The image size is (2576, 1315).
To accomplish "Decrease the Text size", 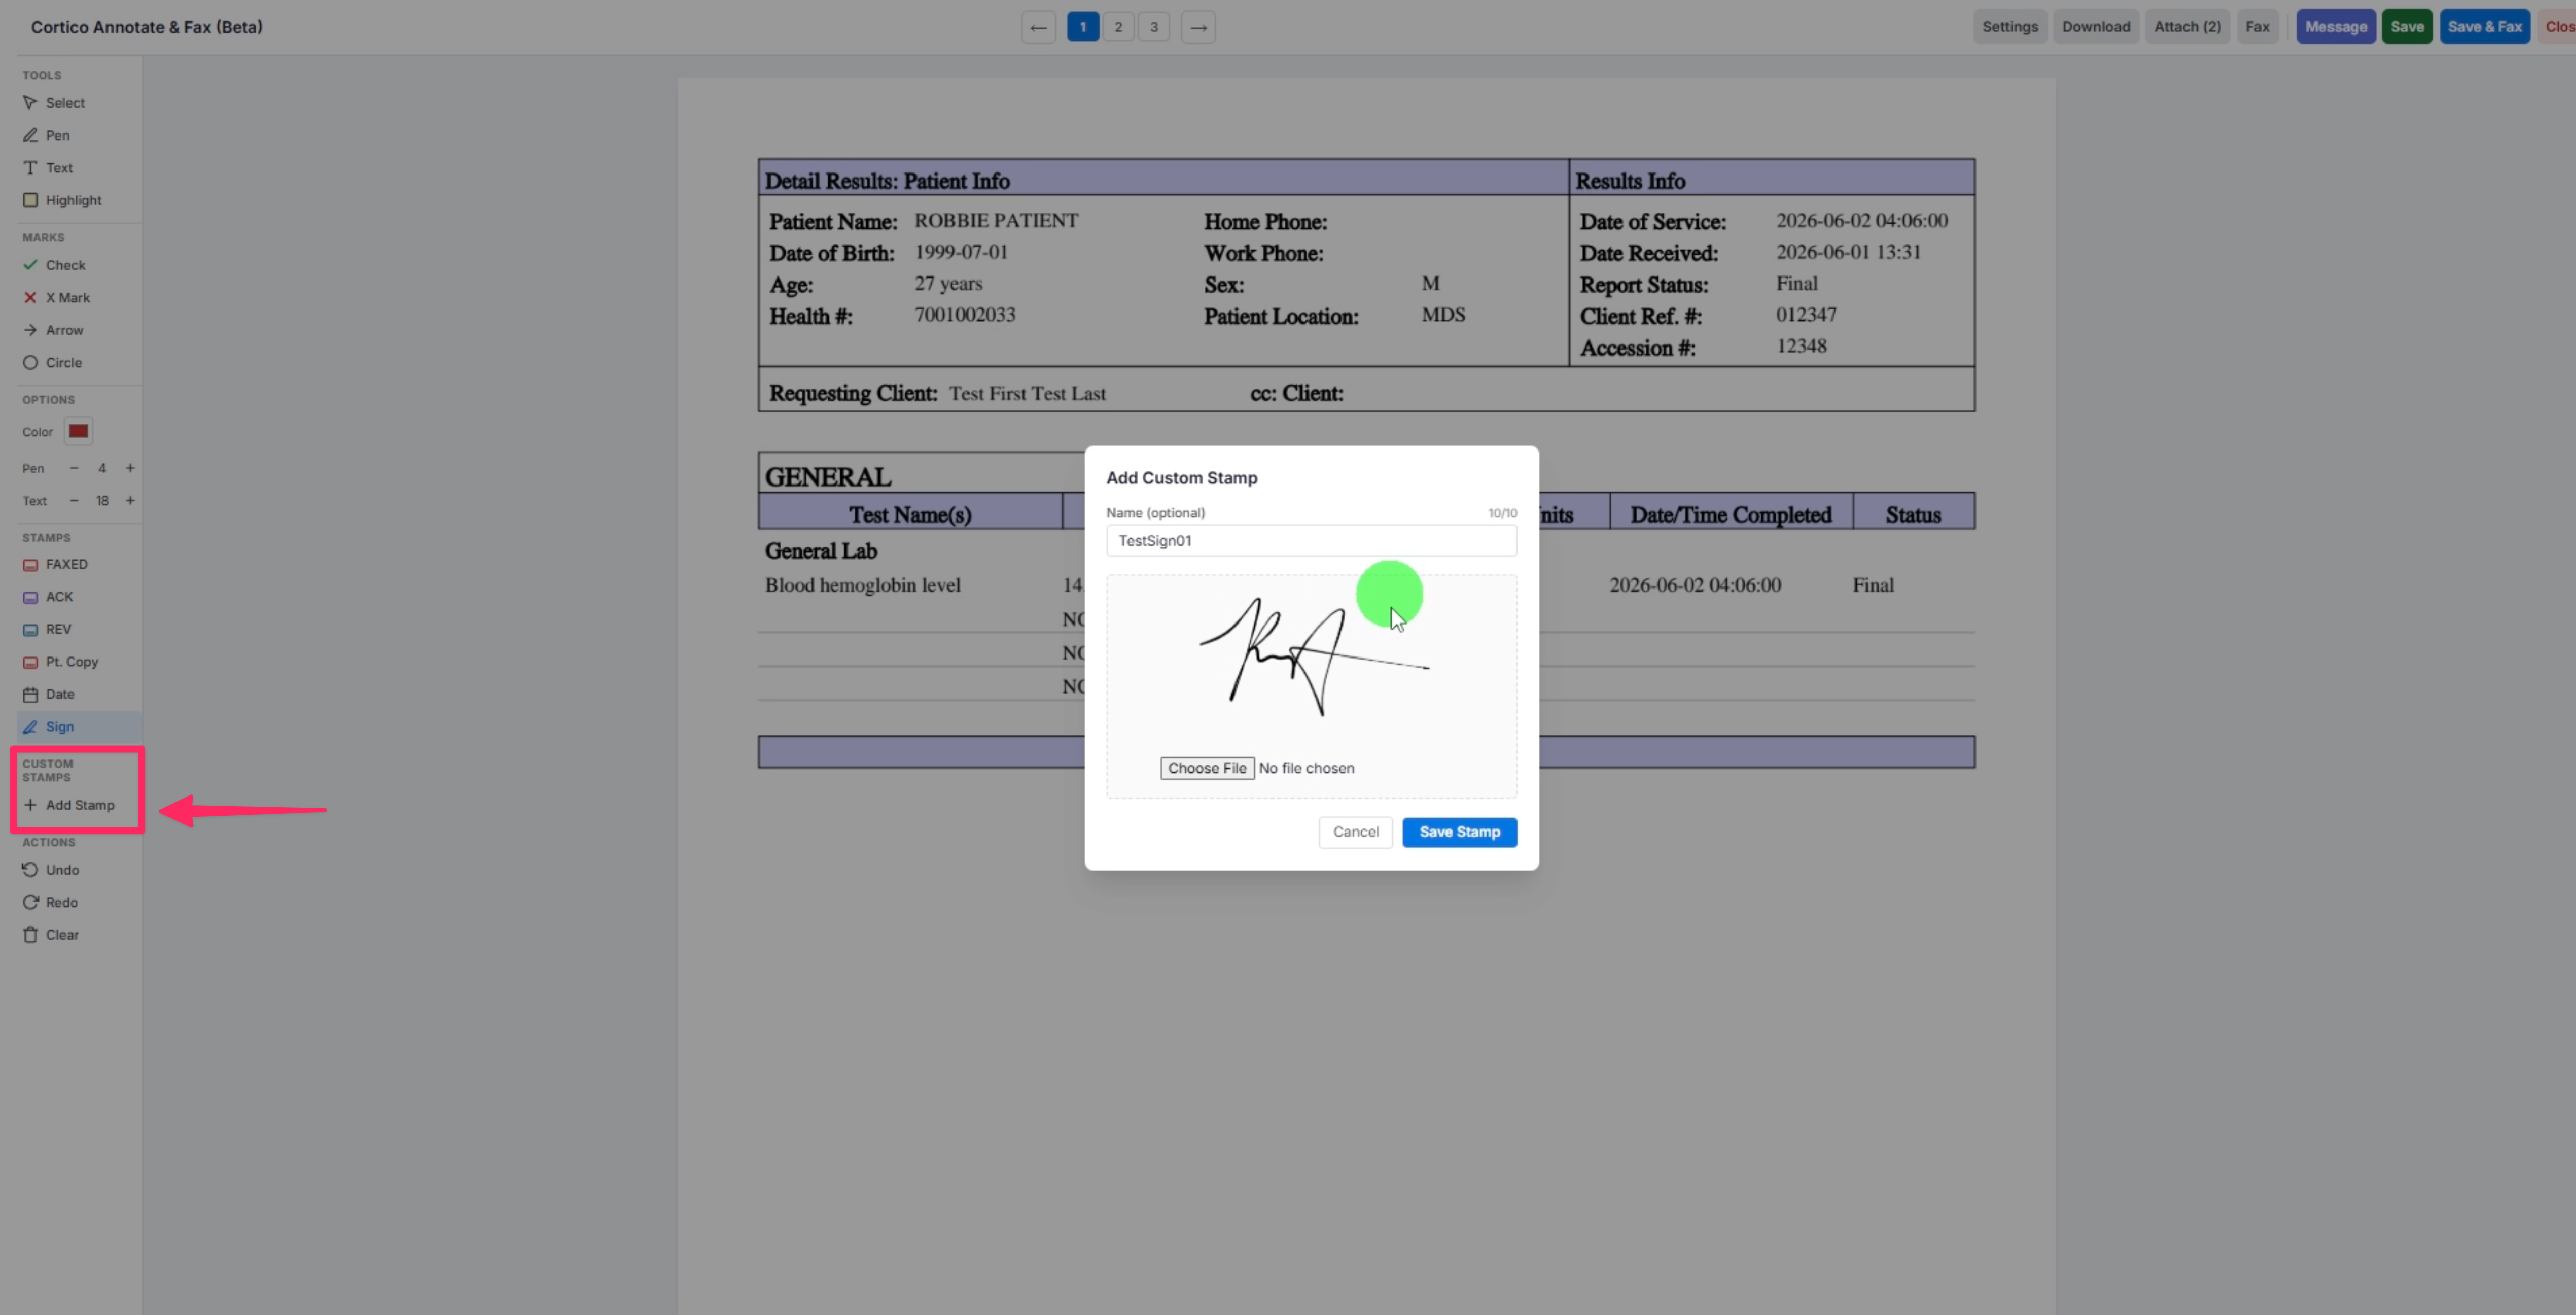I will point(74,501).
